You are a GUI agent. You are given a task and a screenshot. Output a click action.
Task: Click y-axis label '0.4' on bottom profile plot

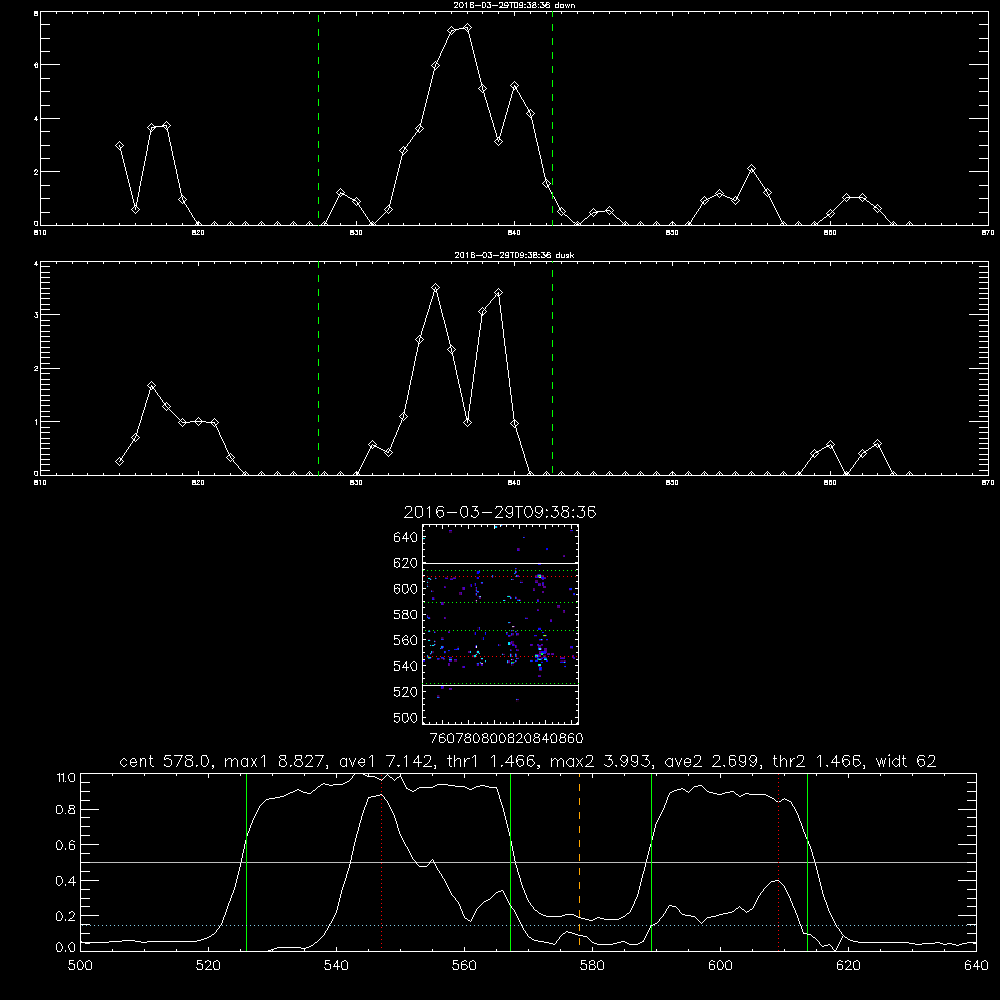tap(66, 881)
